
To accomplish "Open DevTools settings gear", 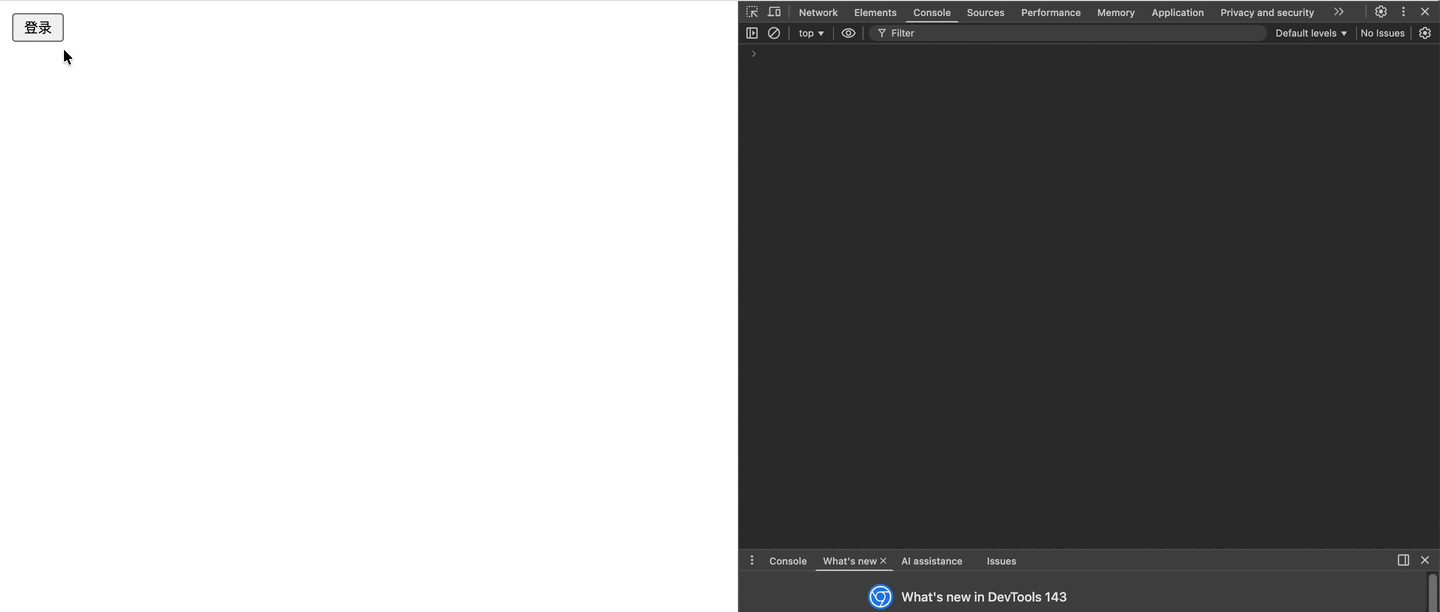I will (1381, 12).
